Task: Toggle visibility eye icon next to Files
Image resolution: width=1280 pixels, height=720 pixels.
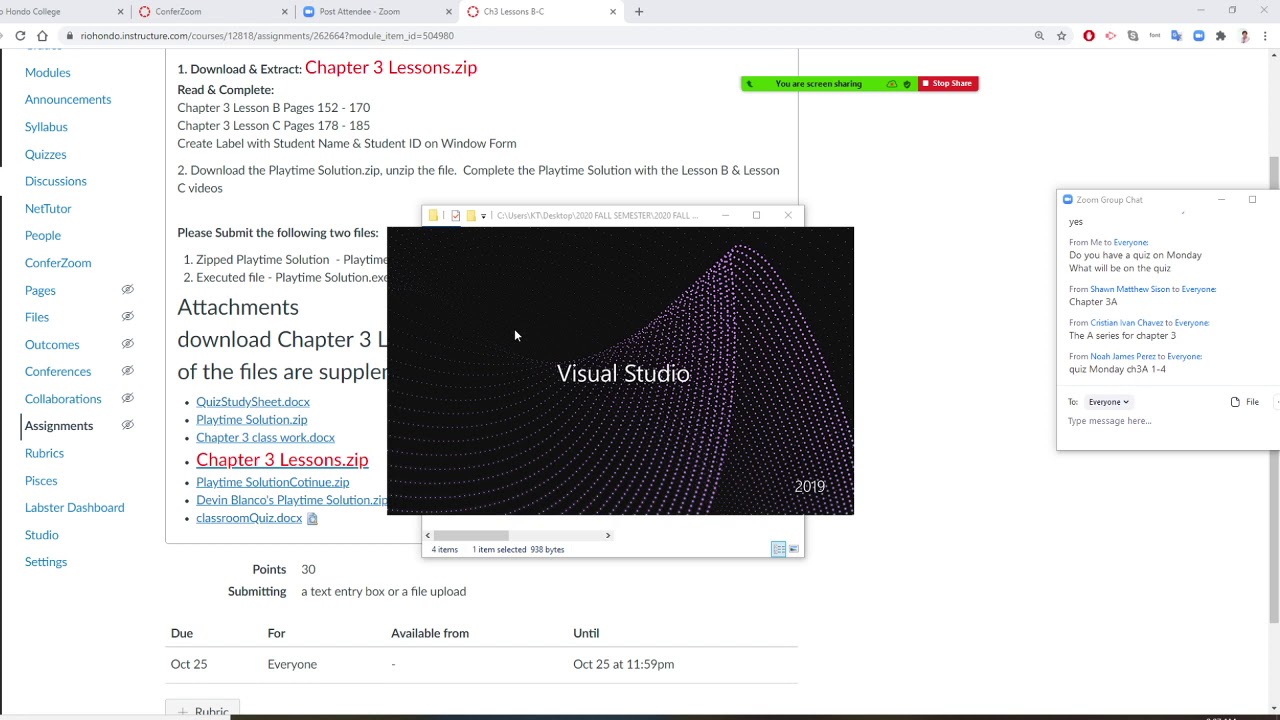Action: point(128,317)
